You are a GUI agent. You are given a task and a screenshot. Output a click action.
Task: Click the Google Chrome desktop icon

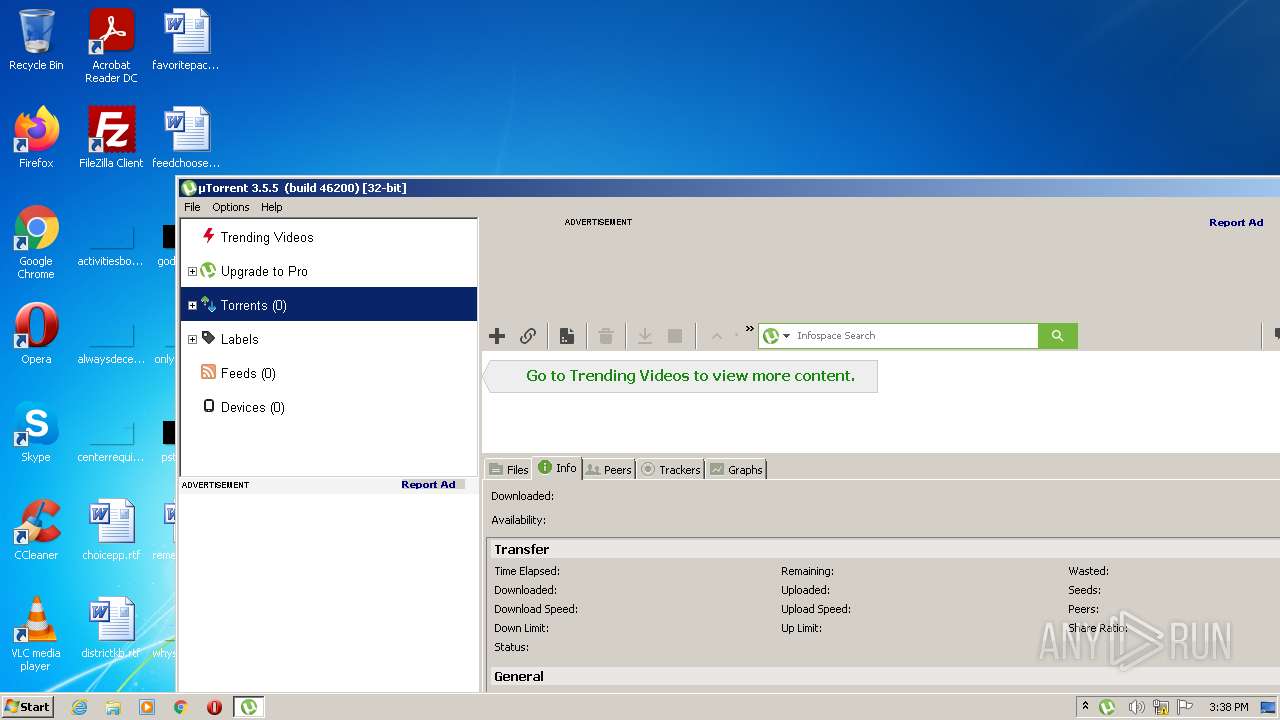click(x=36, y=242)
